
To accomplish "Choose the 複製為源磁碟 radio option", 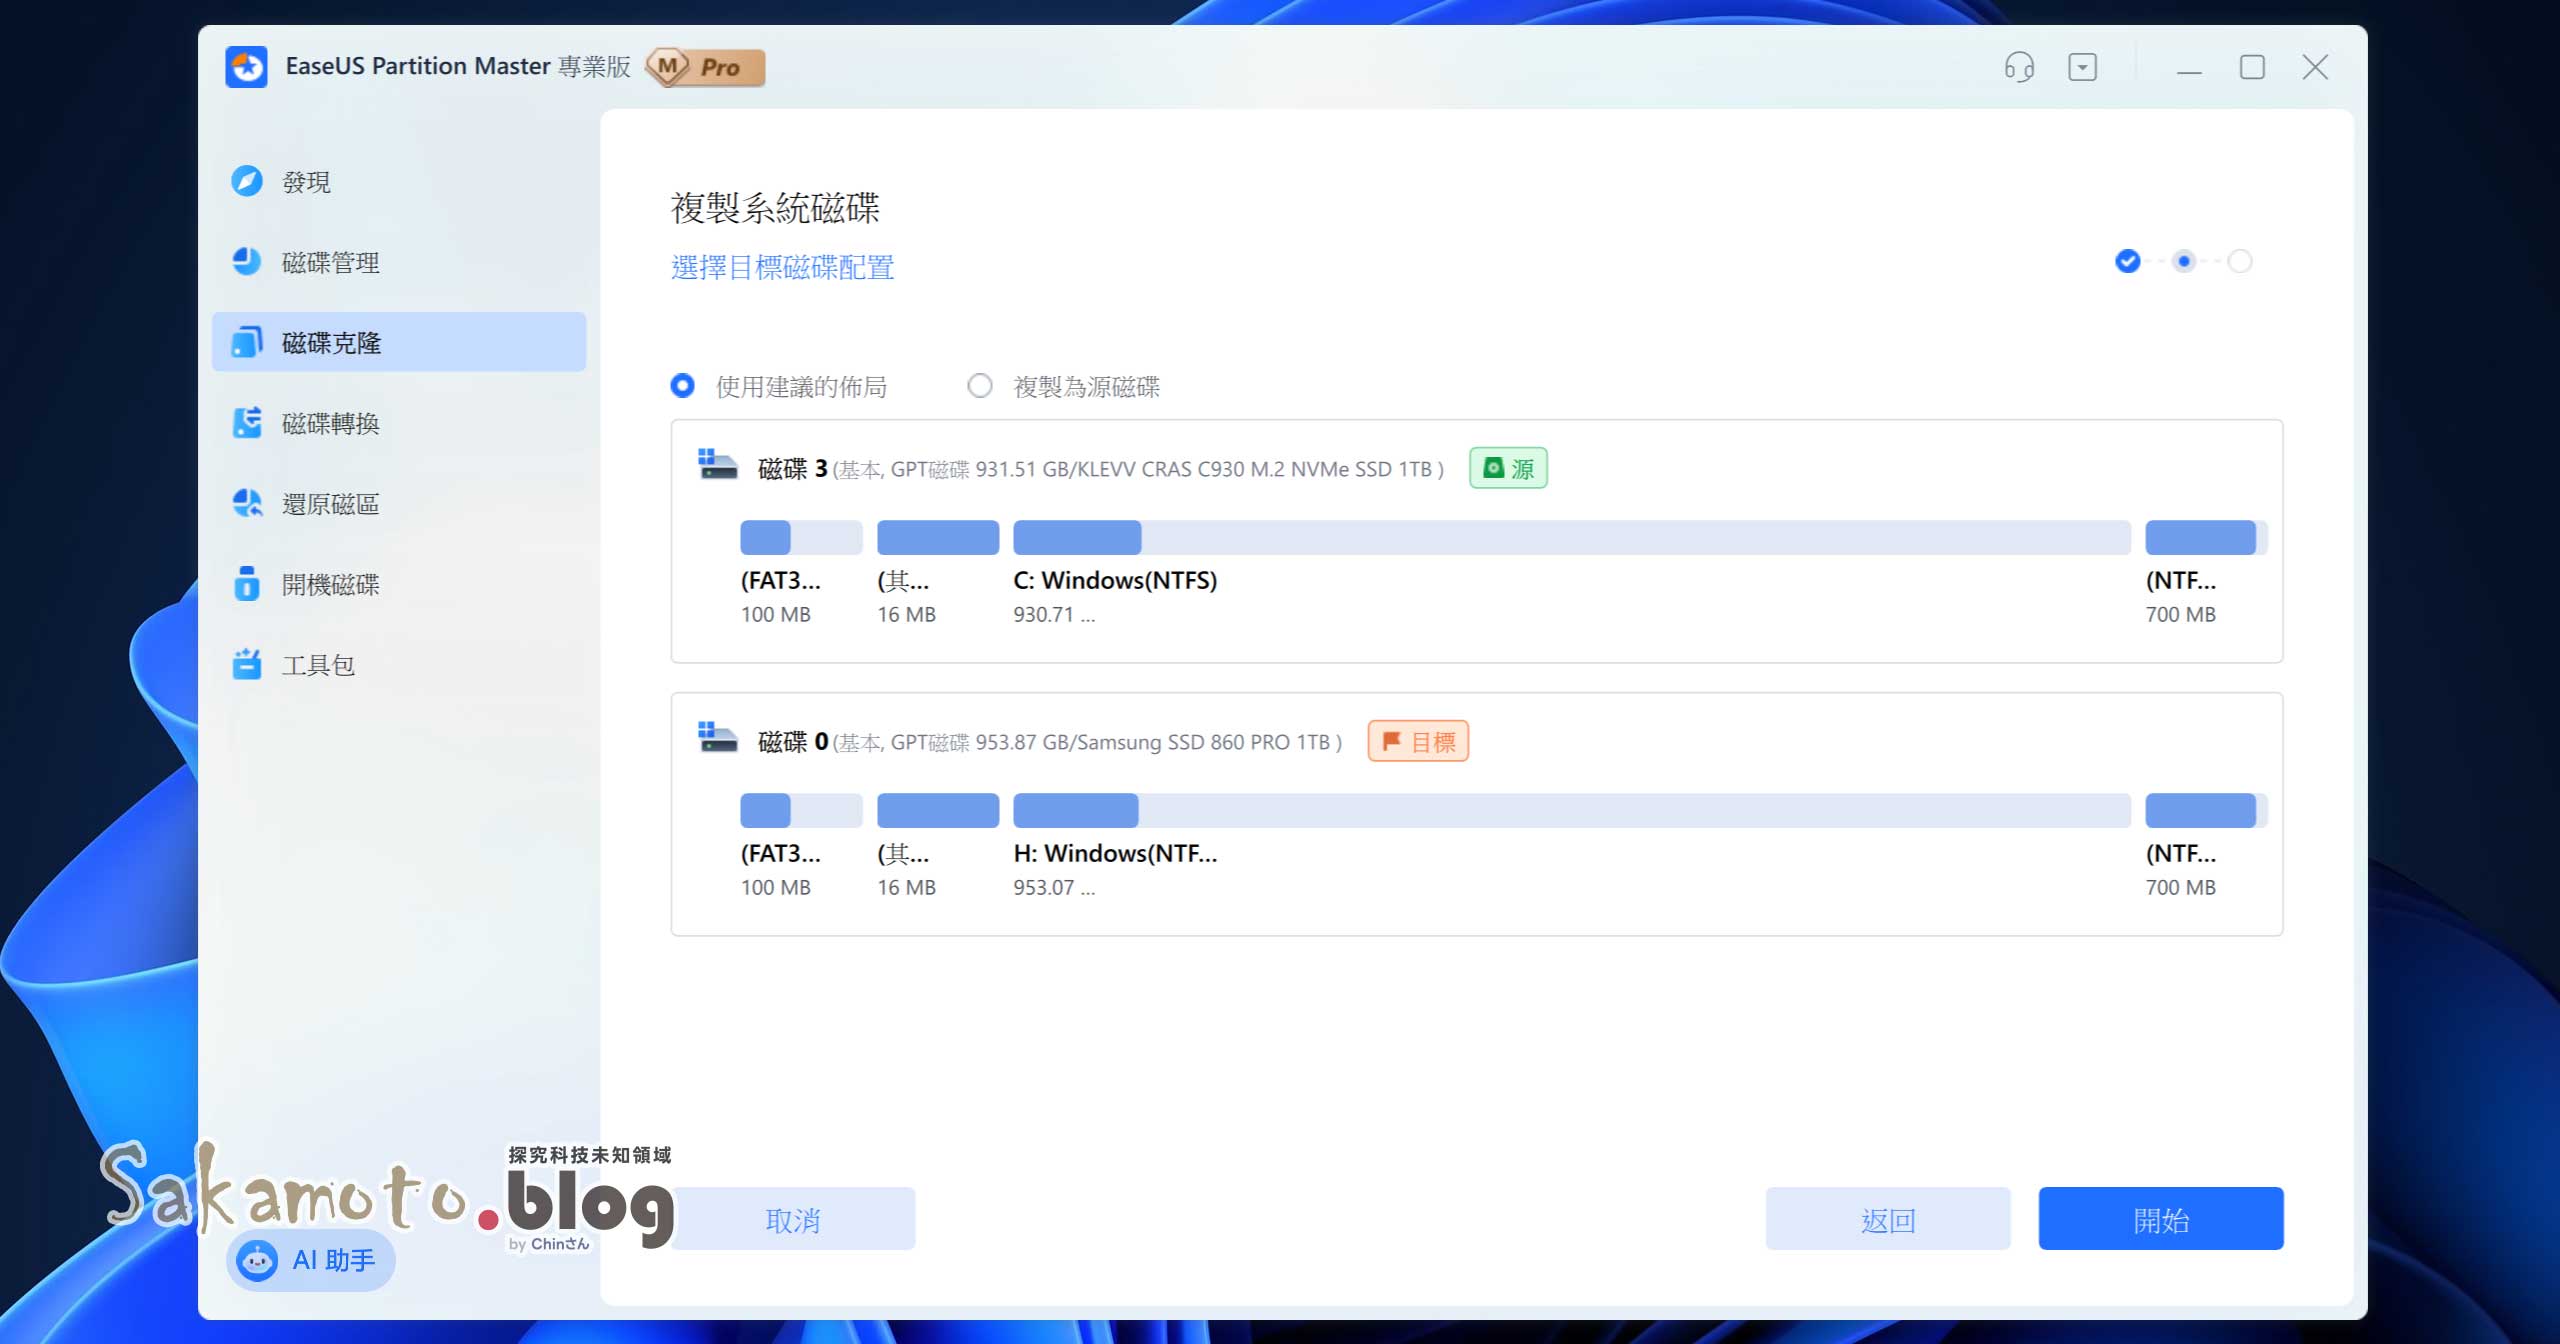I will click(981, 386).
